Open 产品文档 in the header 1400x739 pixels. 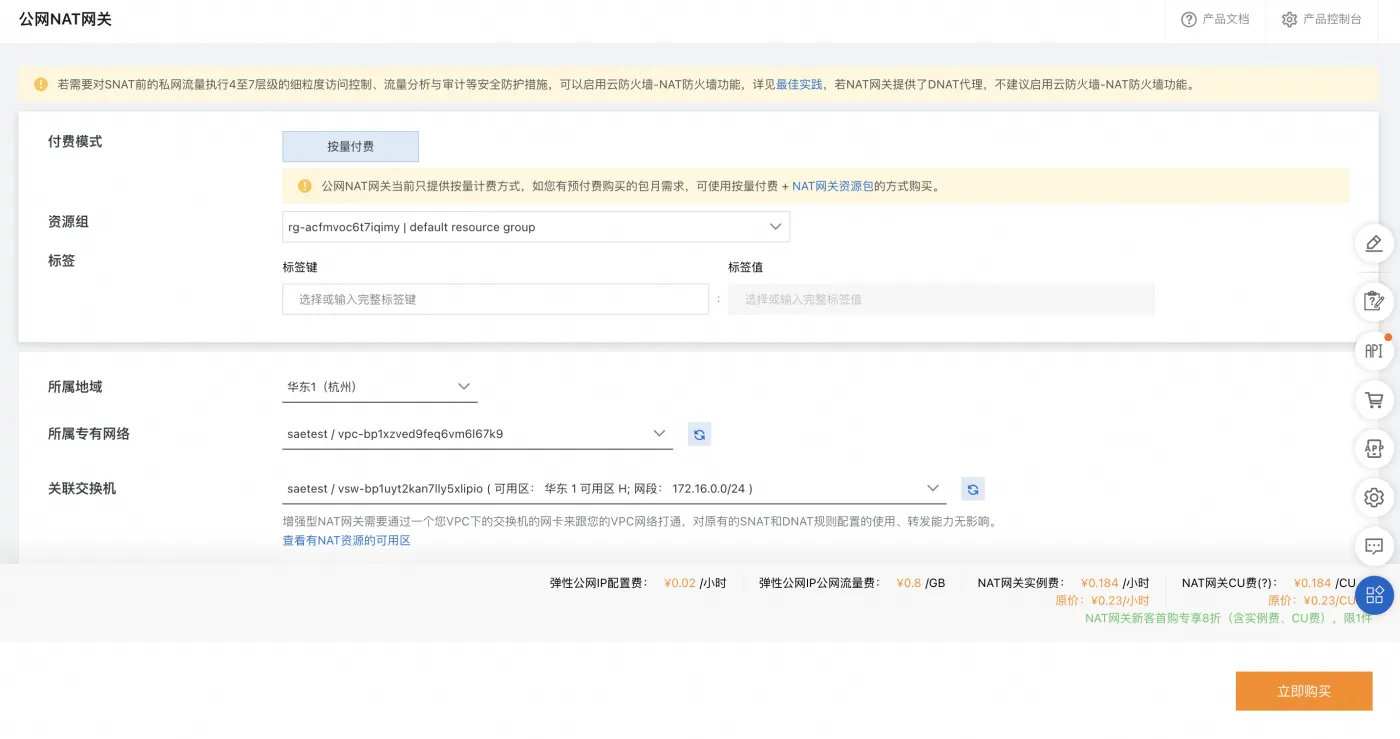(x=1226, y=19)
